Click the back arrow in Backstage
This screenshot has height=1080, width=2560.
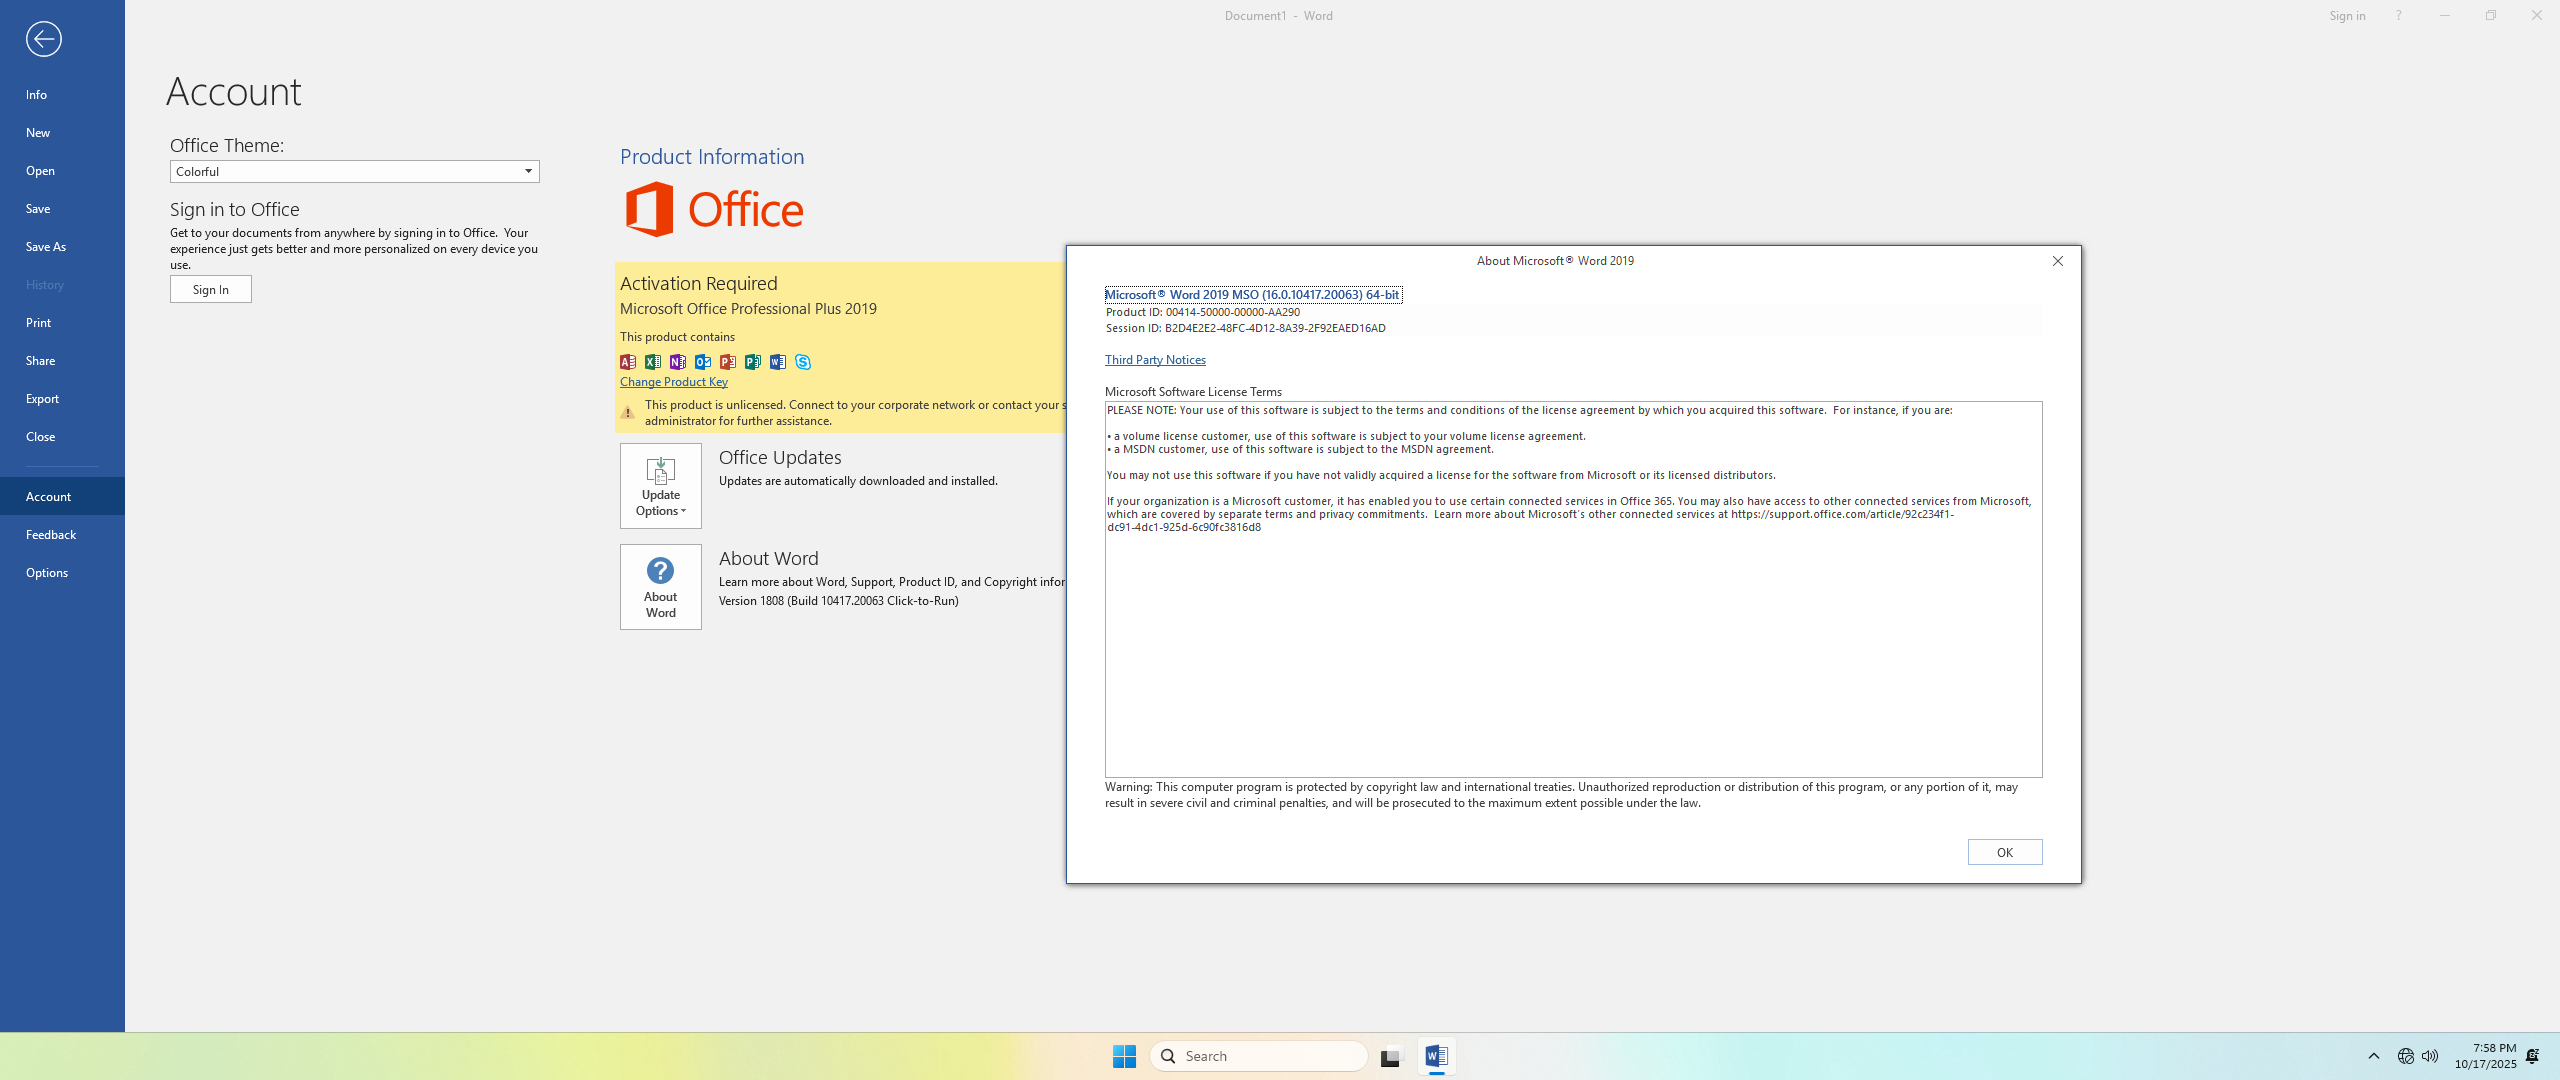(43, 39)
